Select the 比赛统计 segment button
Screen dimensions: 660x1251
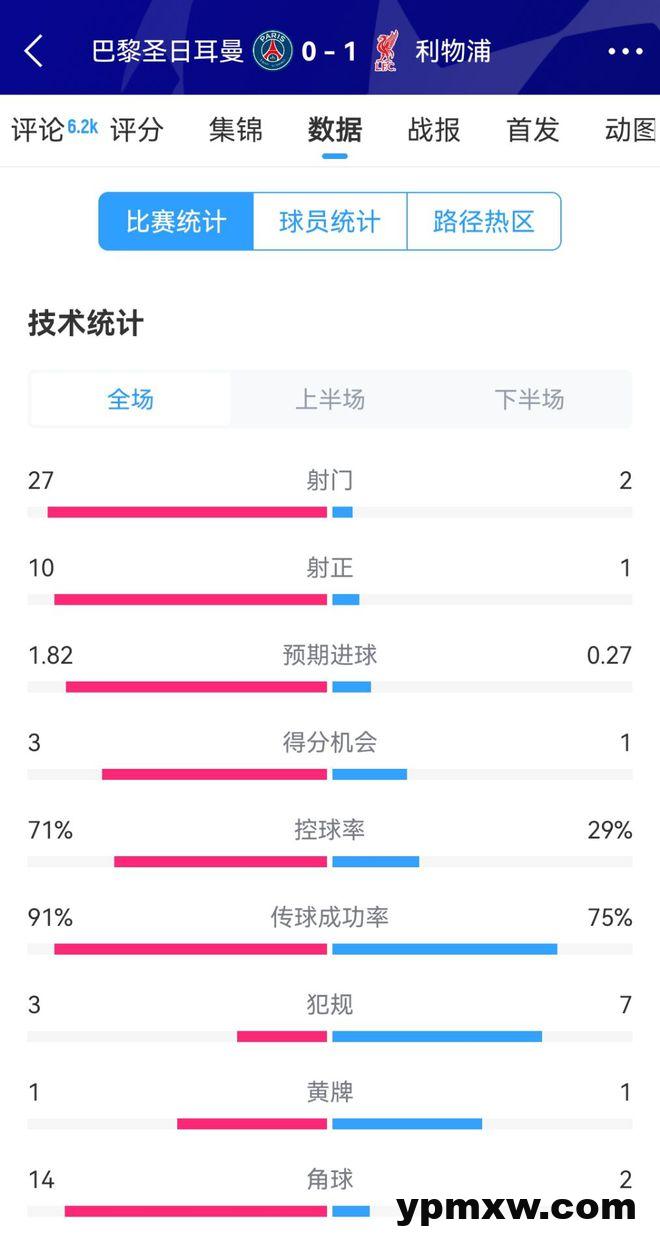[x=176, y=221]
